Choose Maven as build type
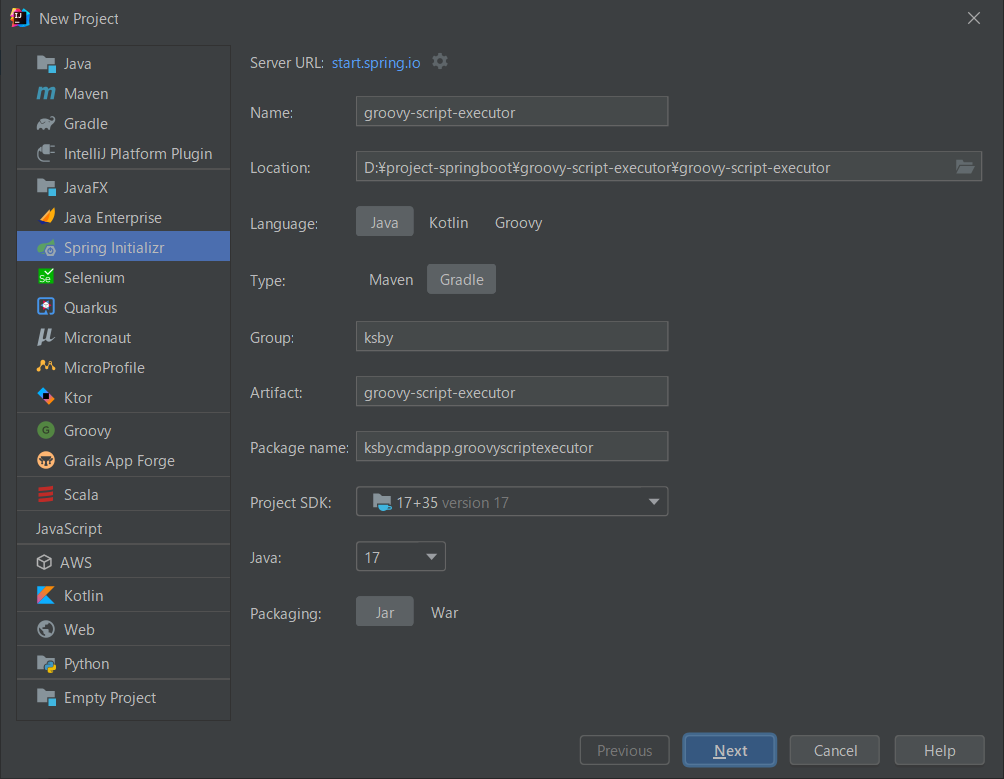Image resolution: width=1004 pixels, height=779 pixels. click(x=391, y=280)
